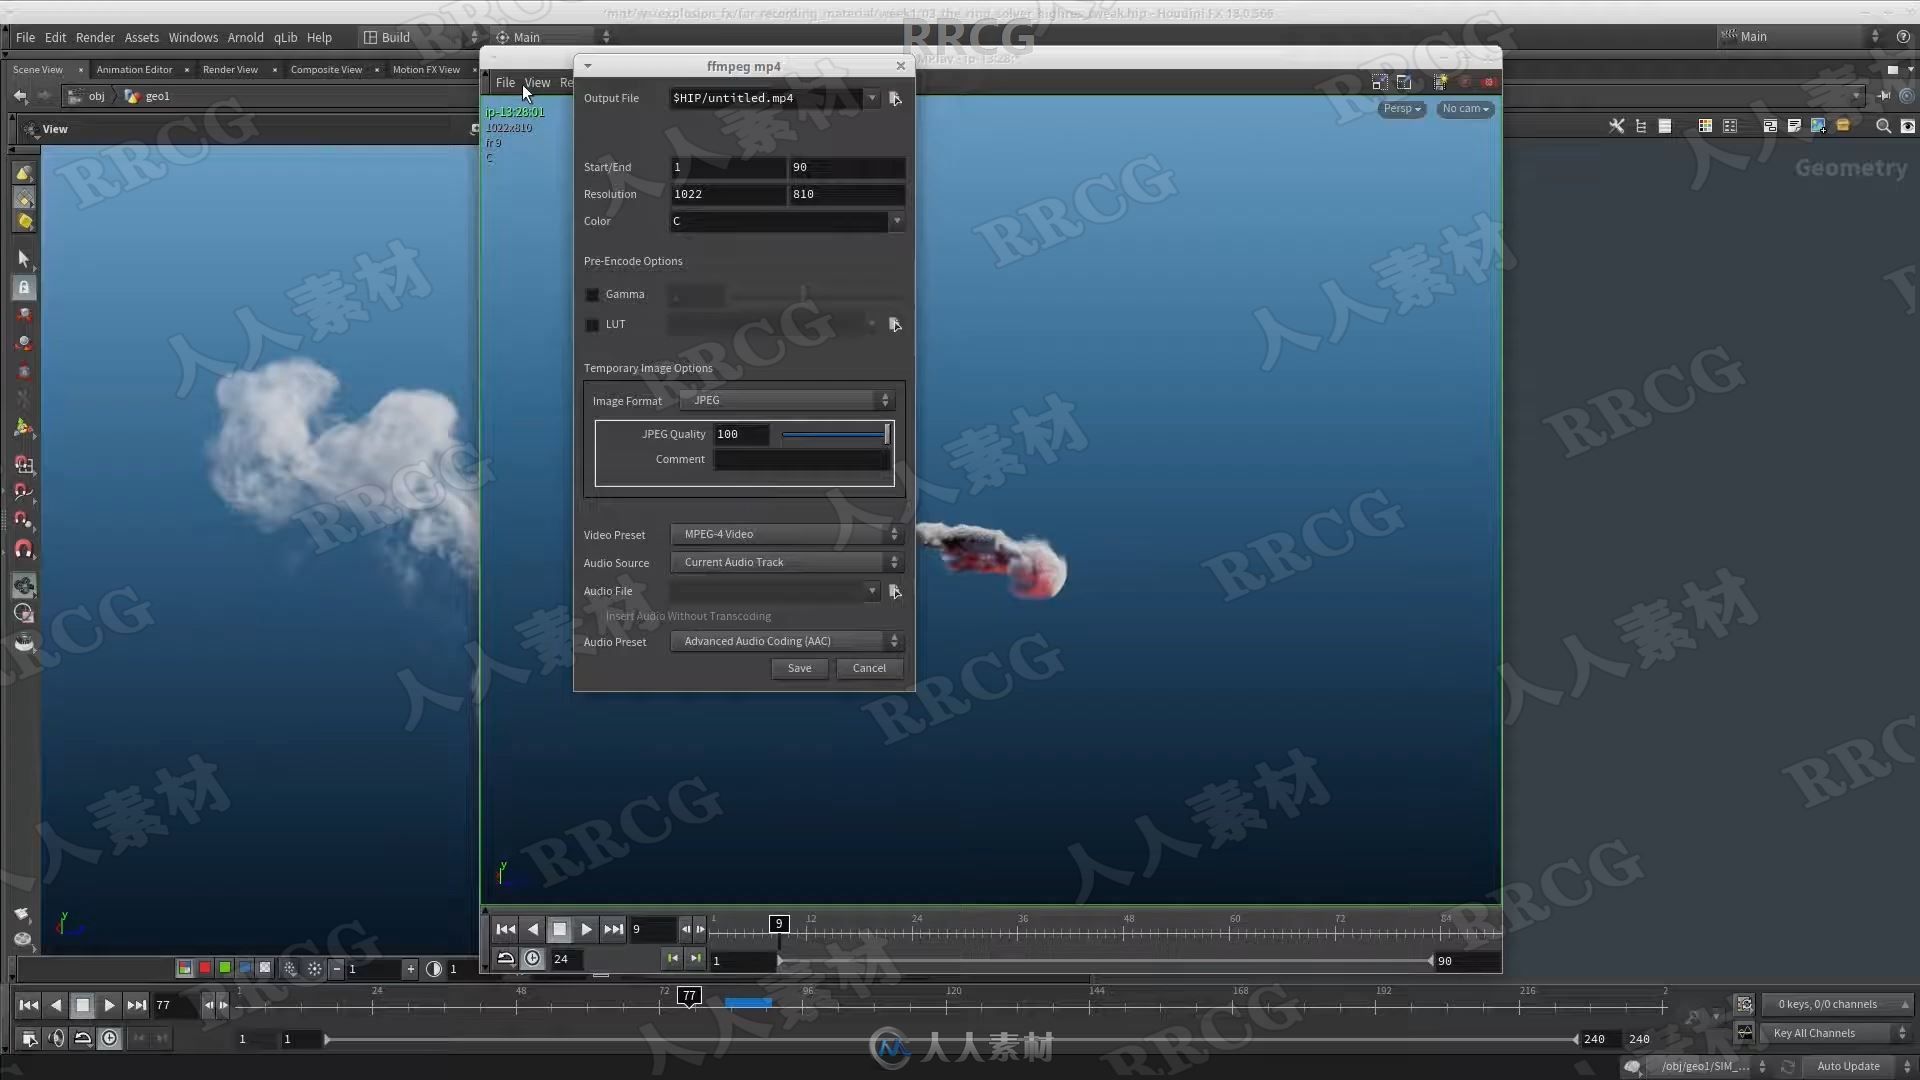The image size is (1920, 1080).
Task: Enable the LUT checkbox
Action: point(592,323)
